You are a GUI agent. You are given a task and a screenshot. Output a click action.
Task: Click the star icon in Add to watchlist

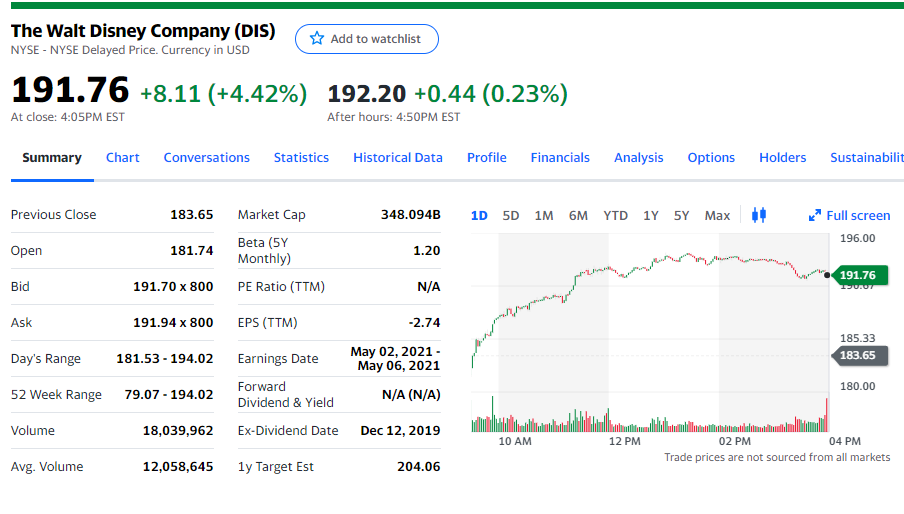(x=317, y=39)
